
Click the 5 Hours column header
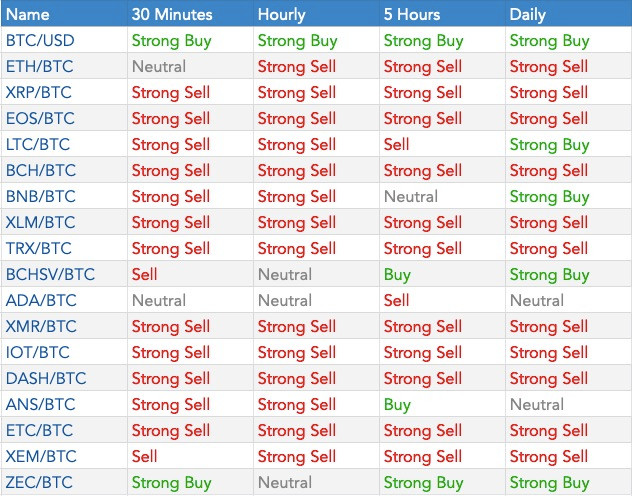pos(412,15)
